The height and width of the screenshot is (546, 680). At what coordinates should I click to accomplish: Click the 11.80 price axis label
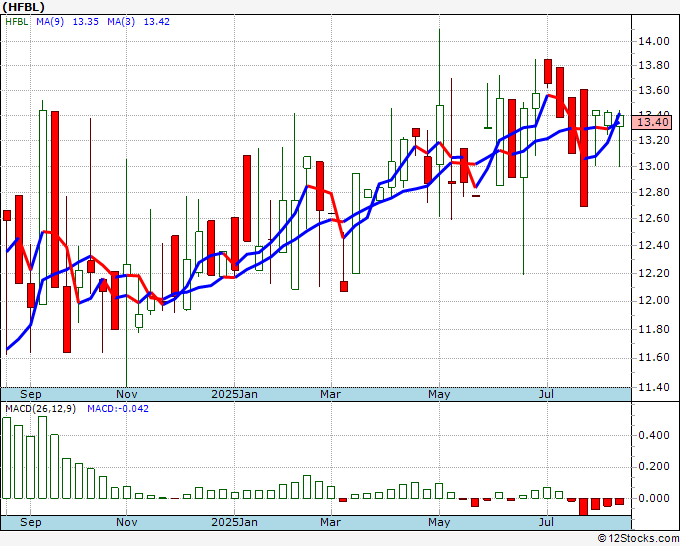[x=654, y=330]
